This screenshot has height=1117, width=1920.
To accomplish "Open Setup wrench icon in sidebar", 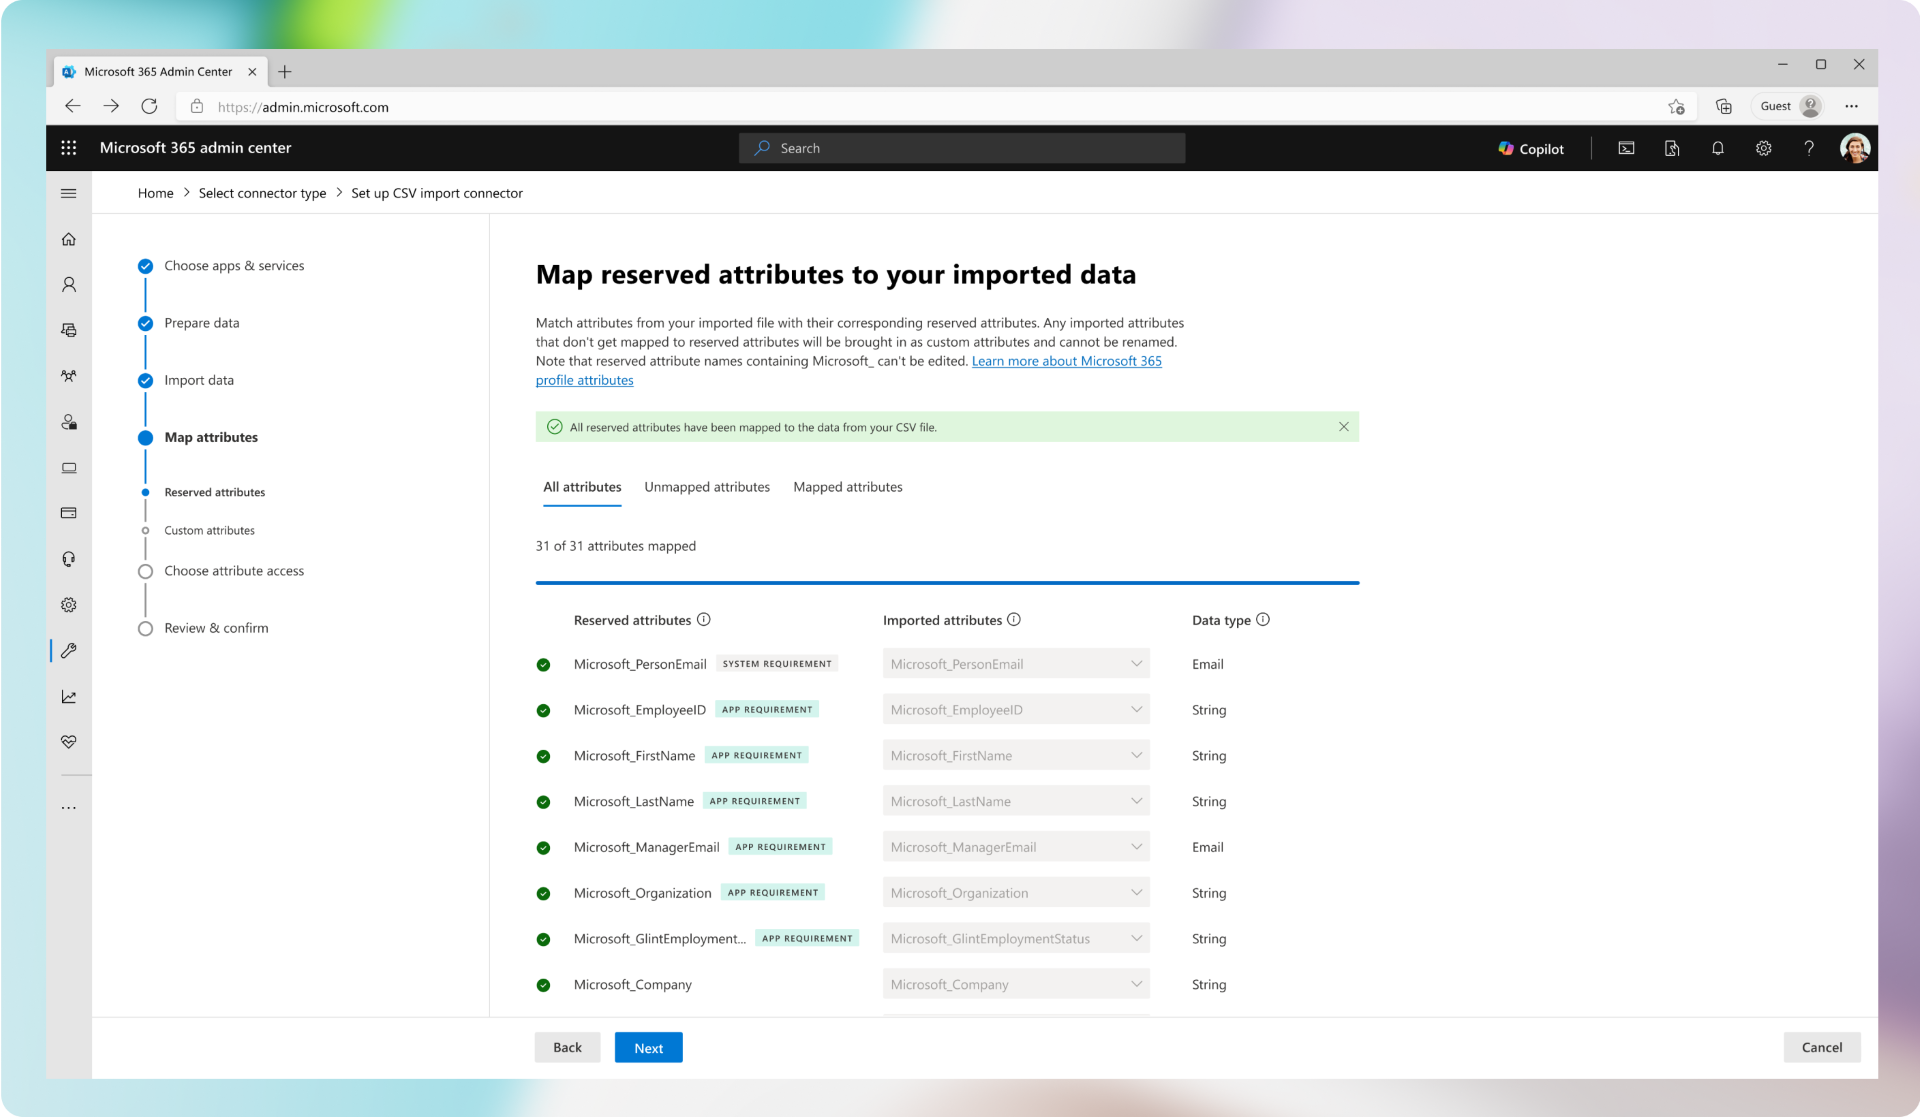I will (69, 651).
